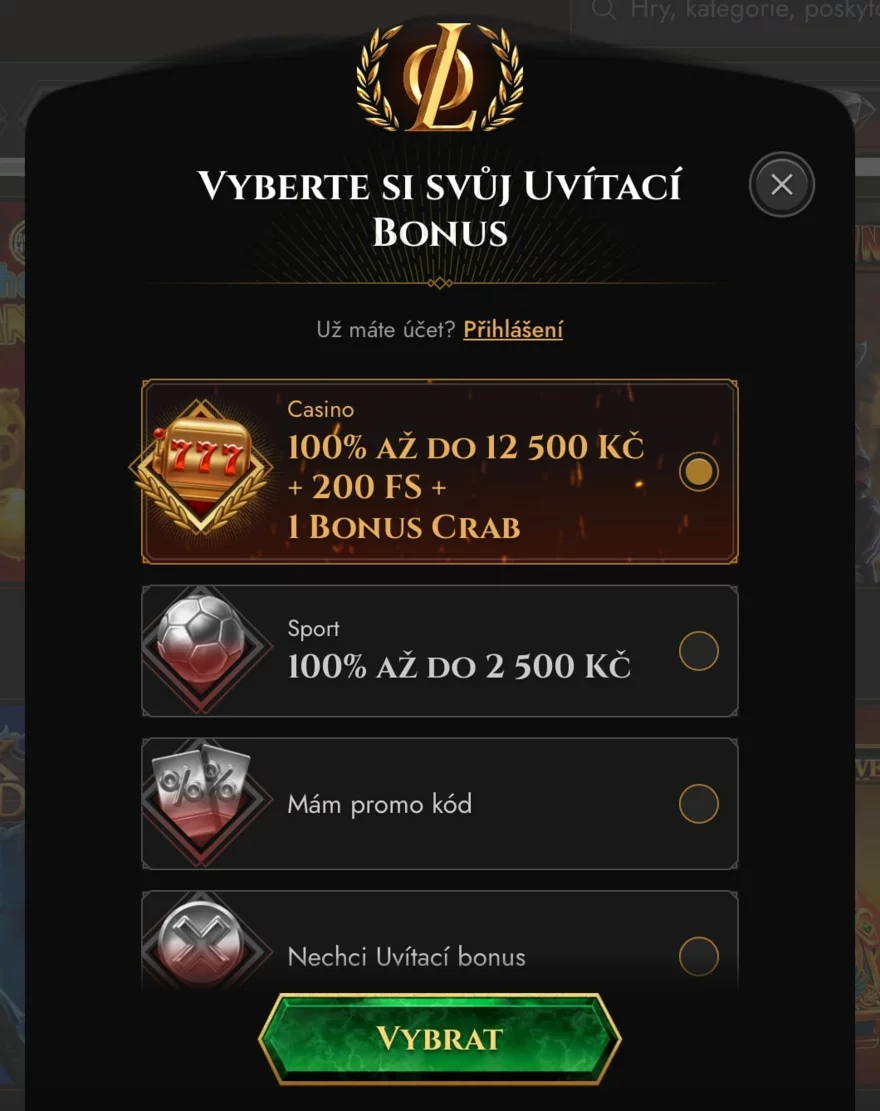Click the 'Vyberte si svůj Uvítací Bonus' heading
Screen dimensions: 880x1111
coord(439,208)
